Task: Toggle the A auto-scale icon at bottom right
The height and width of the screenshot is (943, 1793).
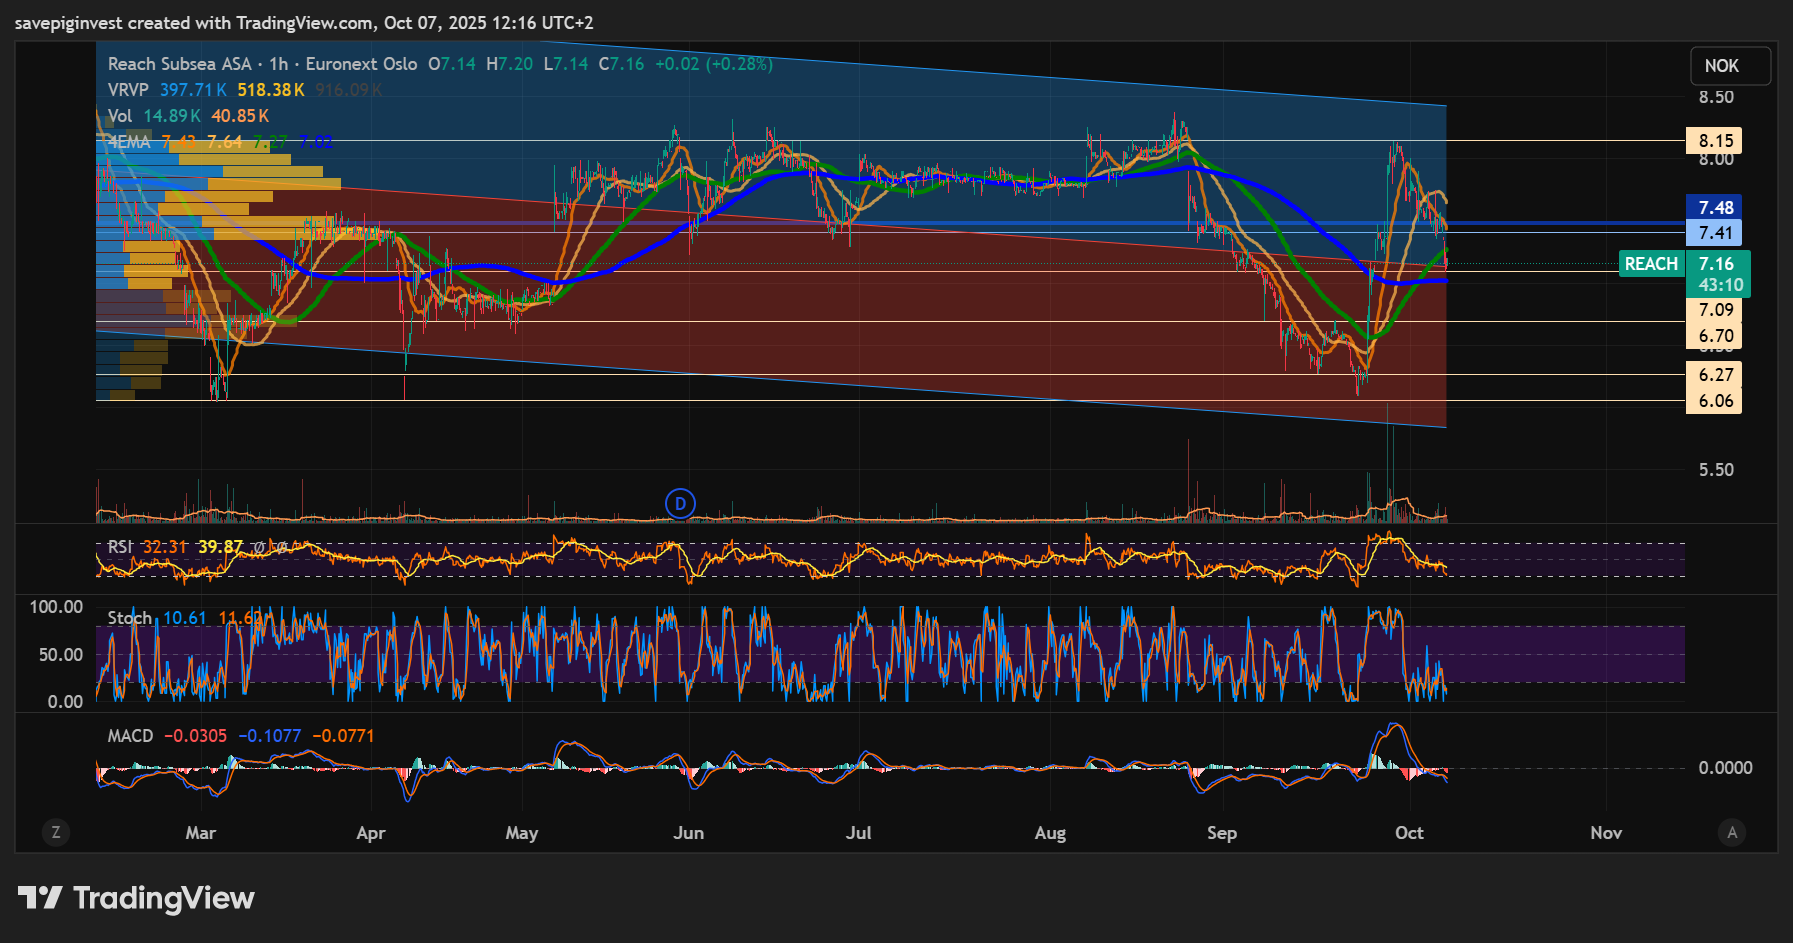Action: (x=1732, y=832)
